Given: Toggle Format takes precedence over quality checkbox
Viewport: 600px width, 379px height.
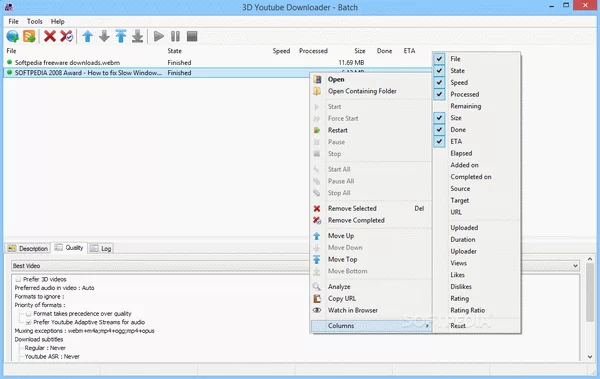Looking at the screenshot, I should pos(29,314).
